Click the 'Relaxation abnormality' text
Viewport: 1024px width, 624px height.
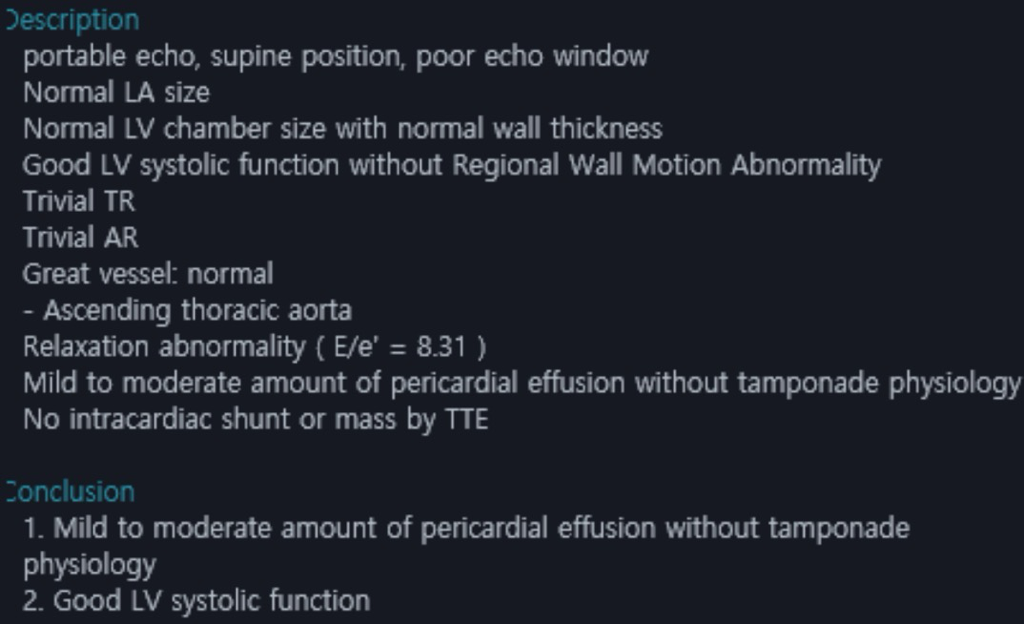164,347
